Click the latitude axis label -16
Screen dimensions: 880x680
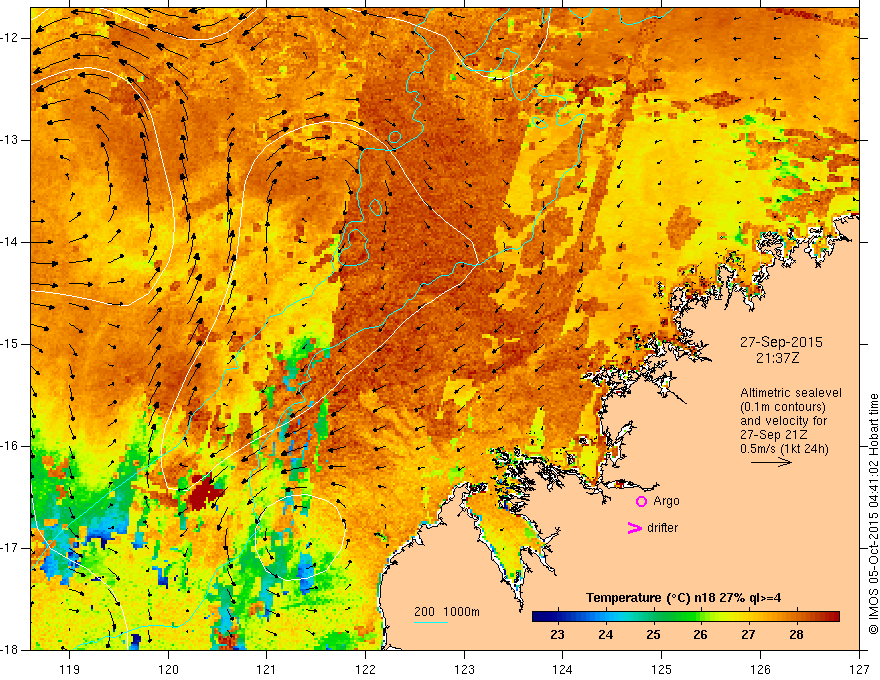pos(11,446)
